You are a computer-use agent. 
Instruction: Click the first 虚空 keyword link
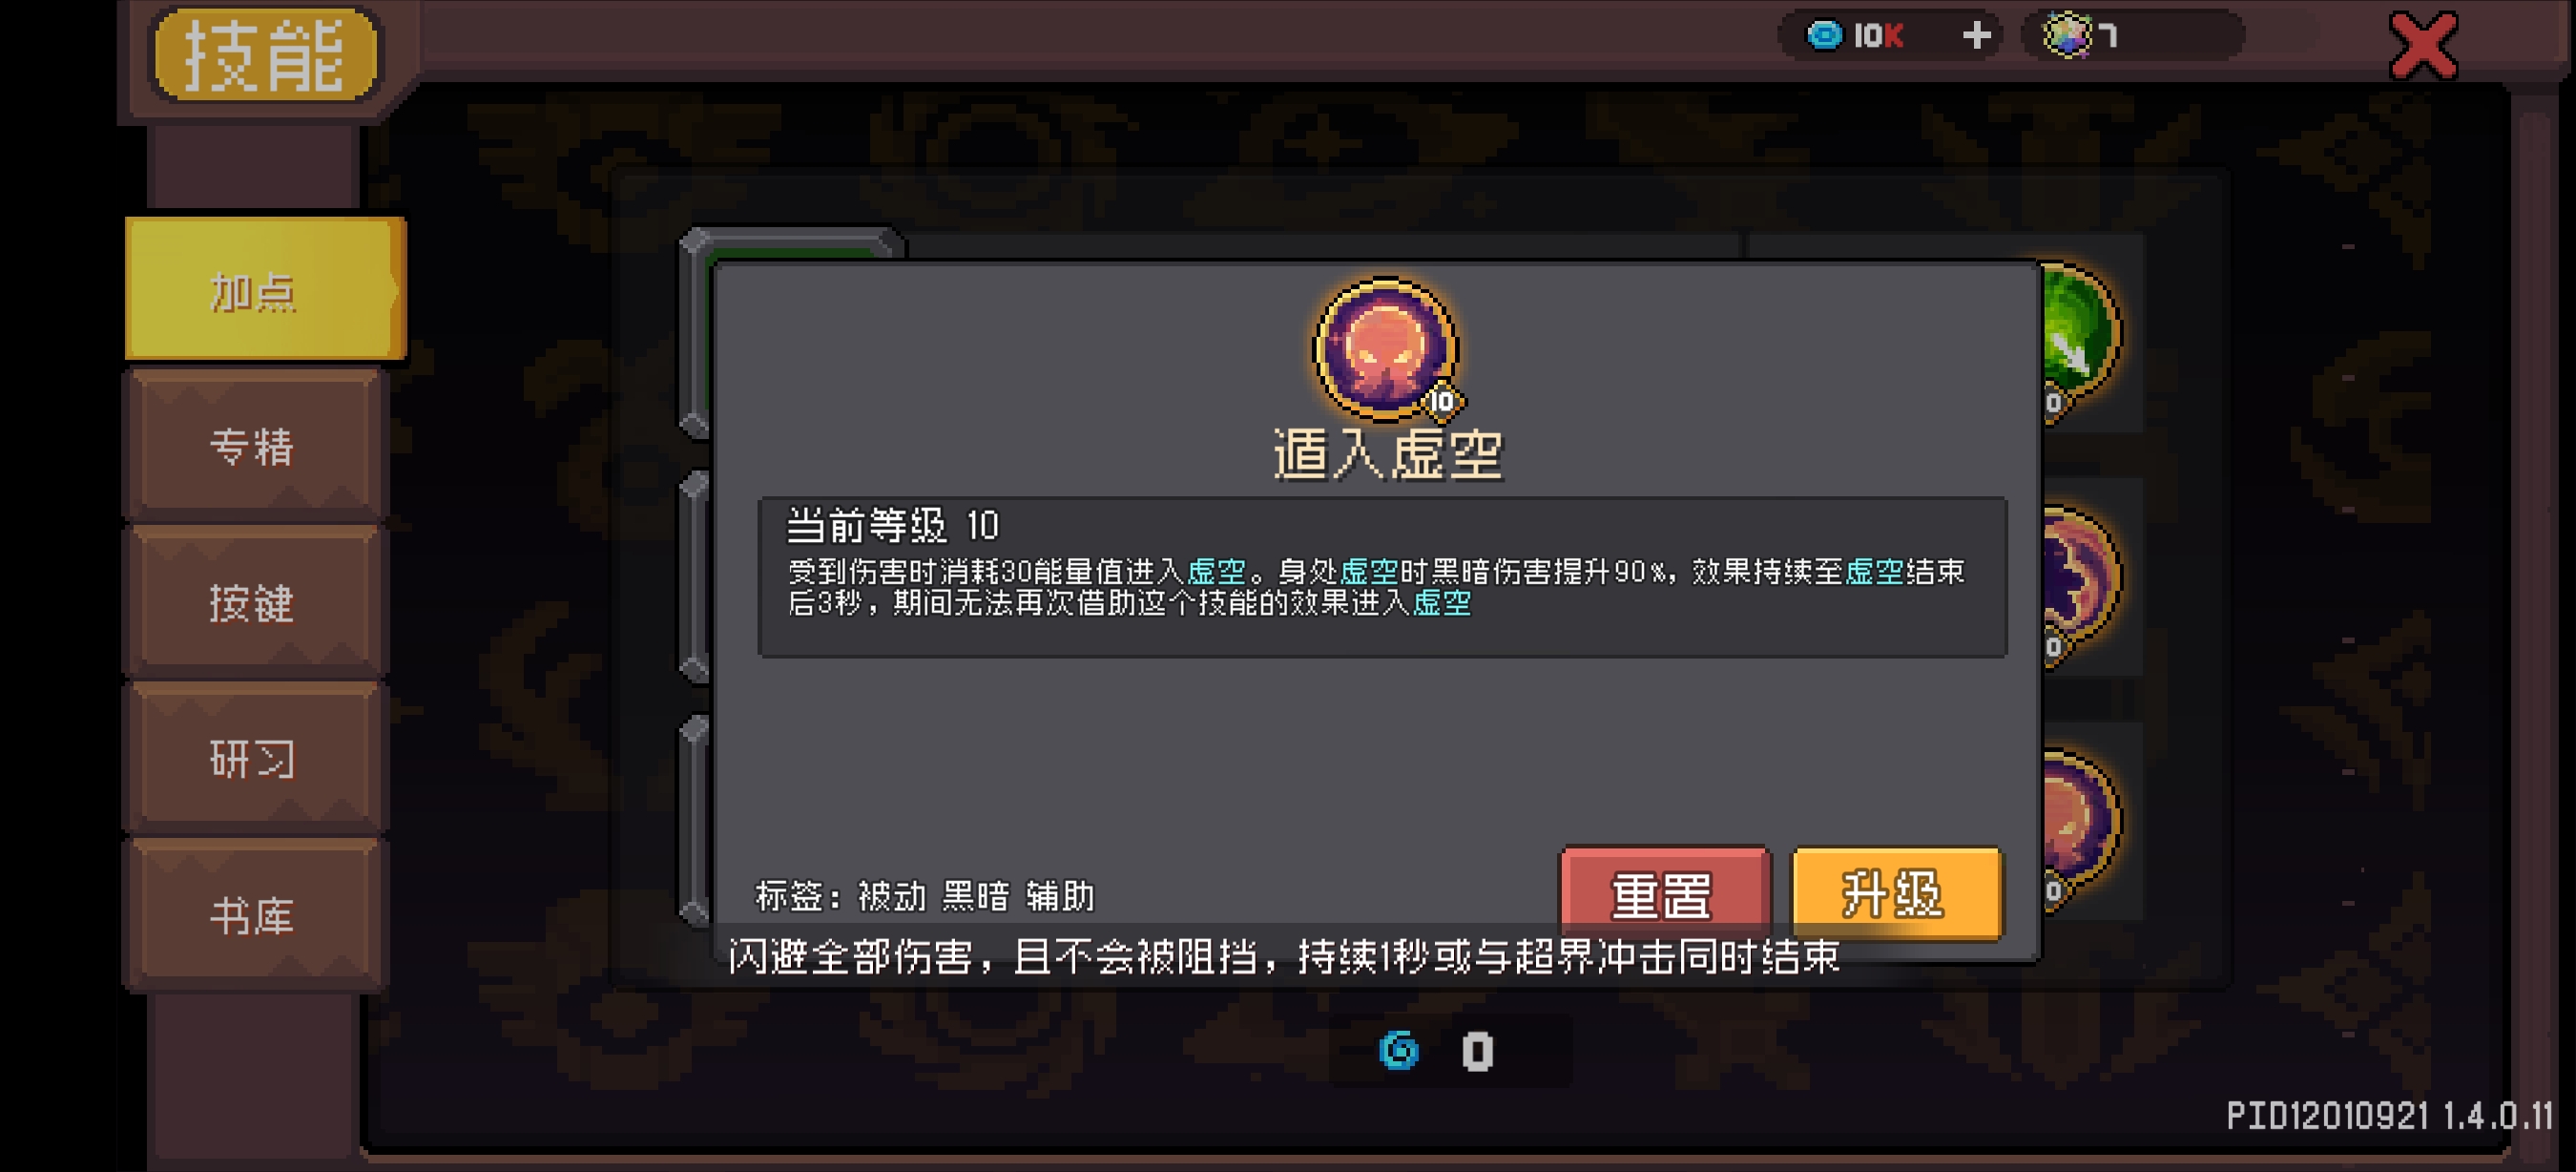1216,571
